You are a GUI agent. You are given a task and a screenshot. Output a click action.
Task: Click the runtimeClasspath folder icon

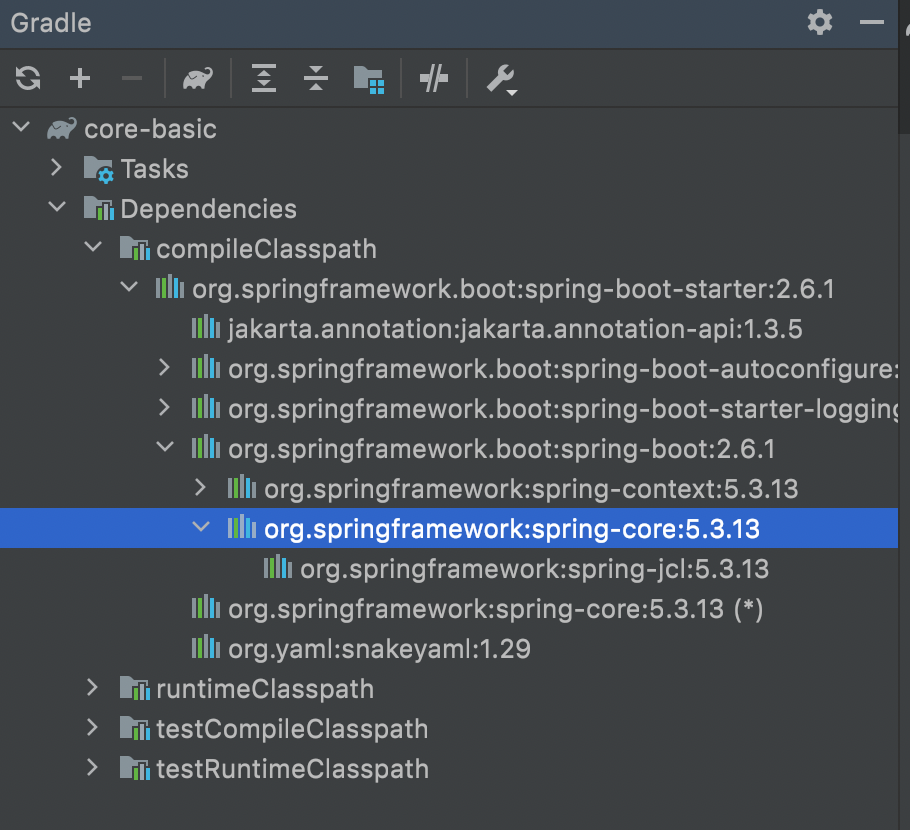coord(135,689)
